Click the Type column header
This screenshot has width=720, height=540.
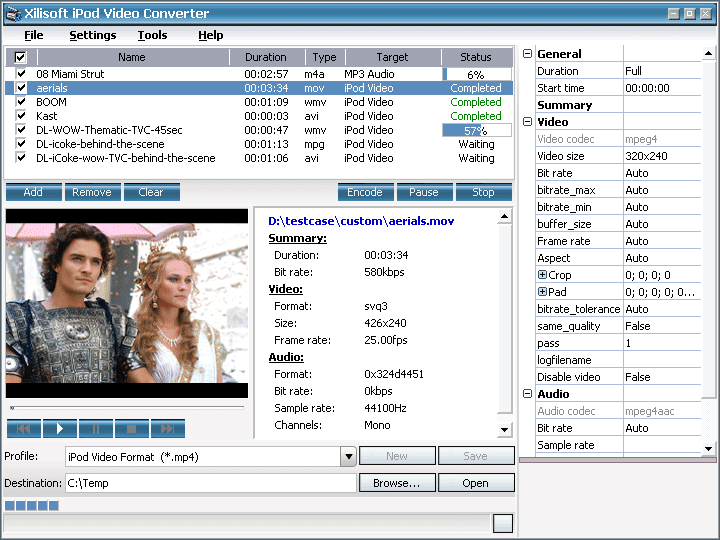(x=325, y=57)
